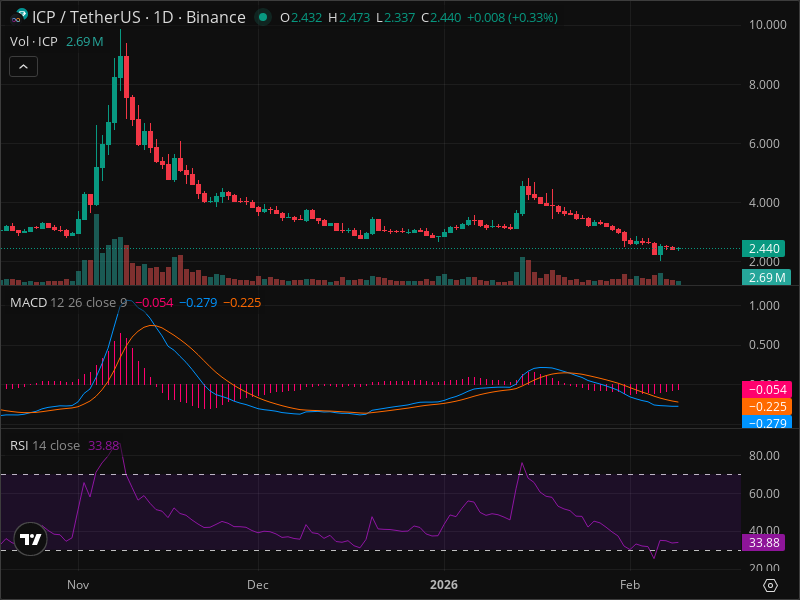Screen dimensions: 800x600
Task: Click the blue −0.279 MACD axis label
Action: point(766,422)
